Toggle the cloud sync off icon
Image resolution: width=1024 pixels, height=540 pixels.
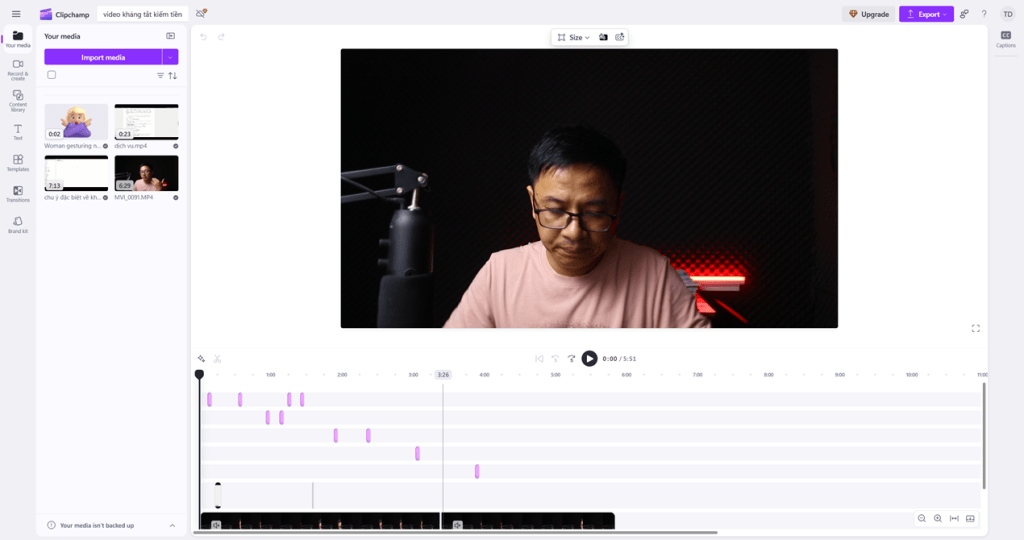click(201, 14)
